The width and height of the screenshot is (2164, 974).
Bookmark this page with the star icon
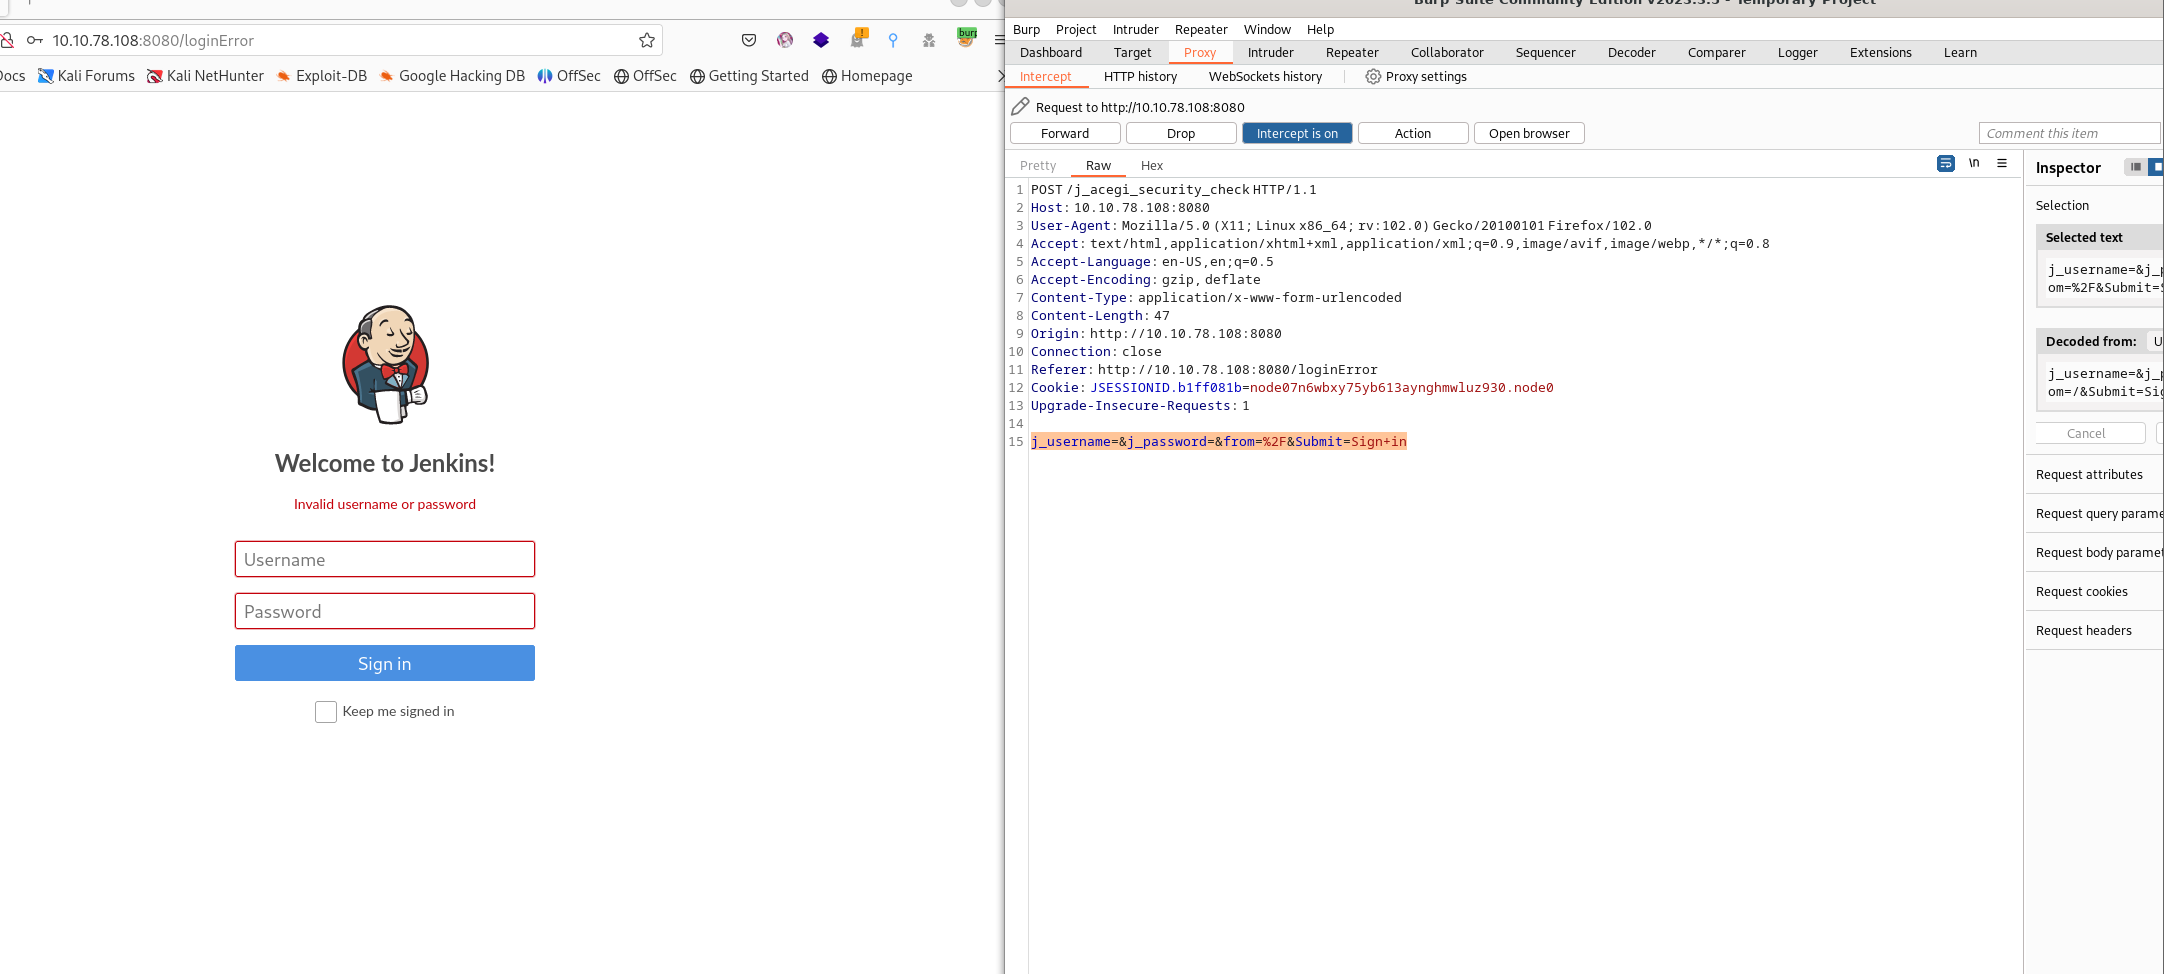click(x=647, y=40)
